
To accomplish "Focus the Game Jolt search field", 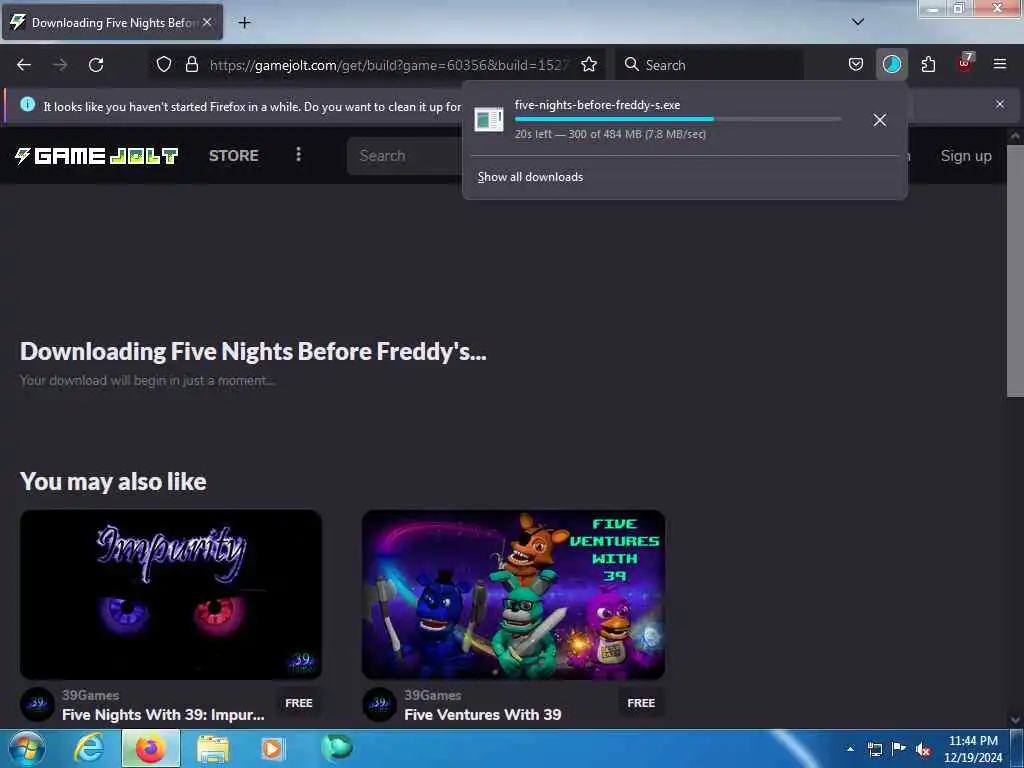I will (x=405, y=156).
